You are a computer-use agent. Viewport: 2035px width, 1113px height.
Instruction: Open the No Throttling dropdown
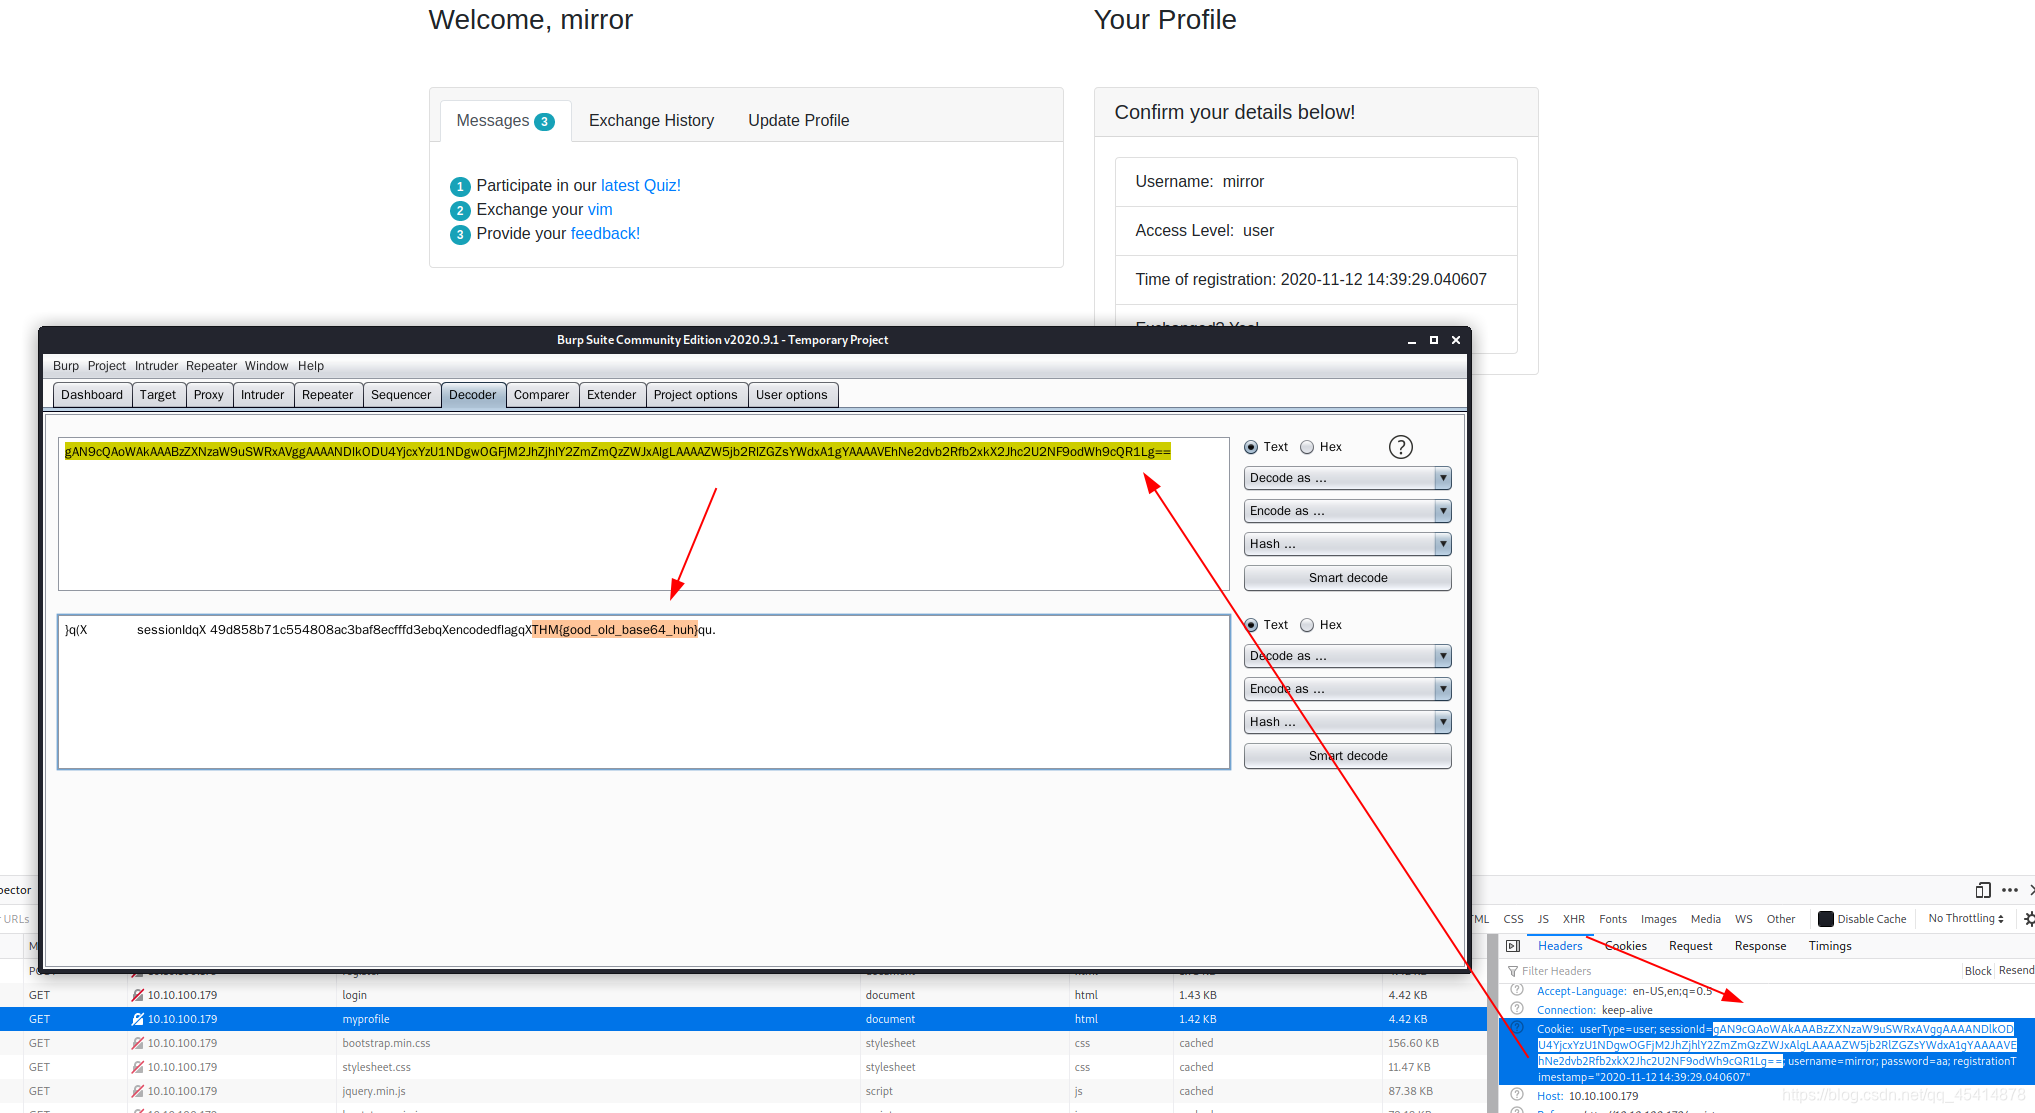(x=1965, y=919)
